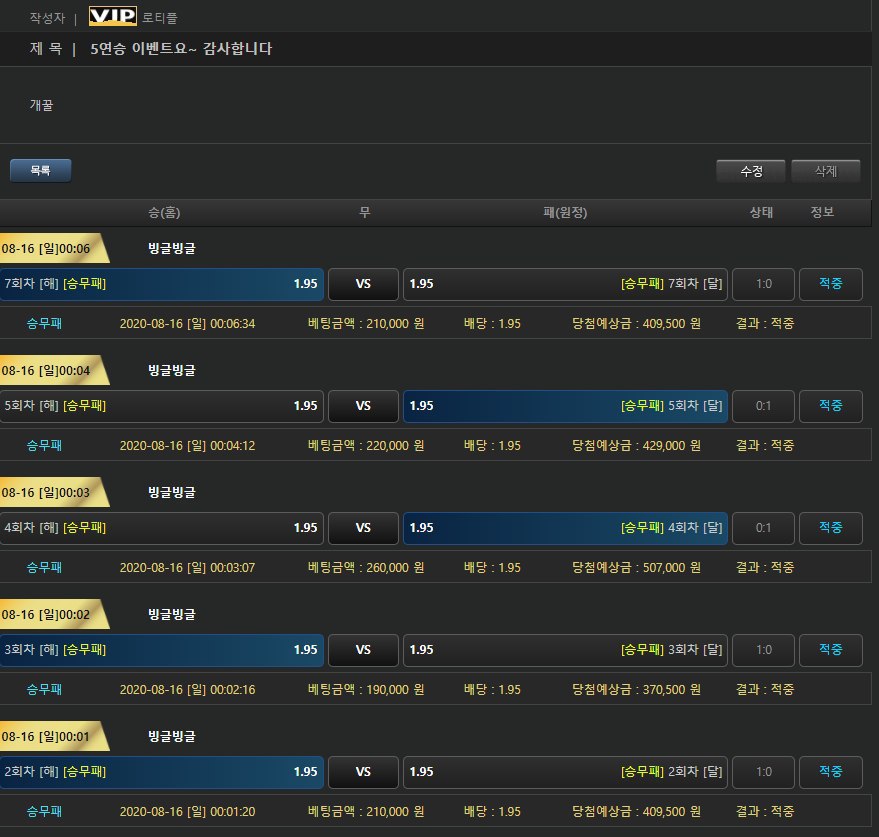Open 적중 info for the 4회차 row
This screenshot has height=837, width=879.
830,528
